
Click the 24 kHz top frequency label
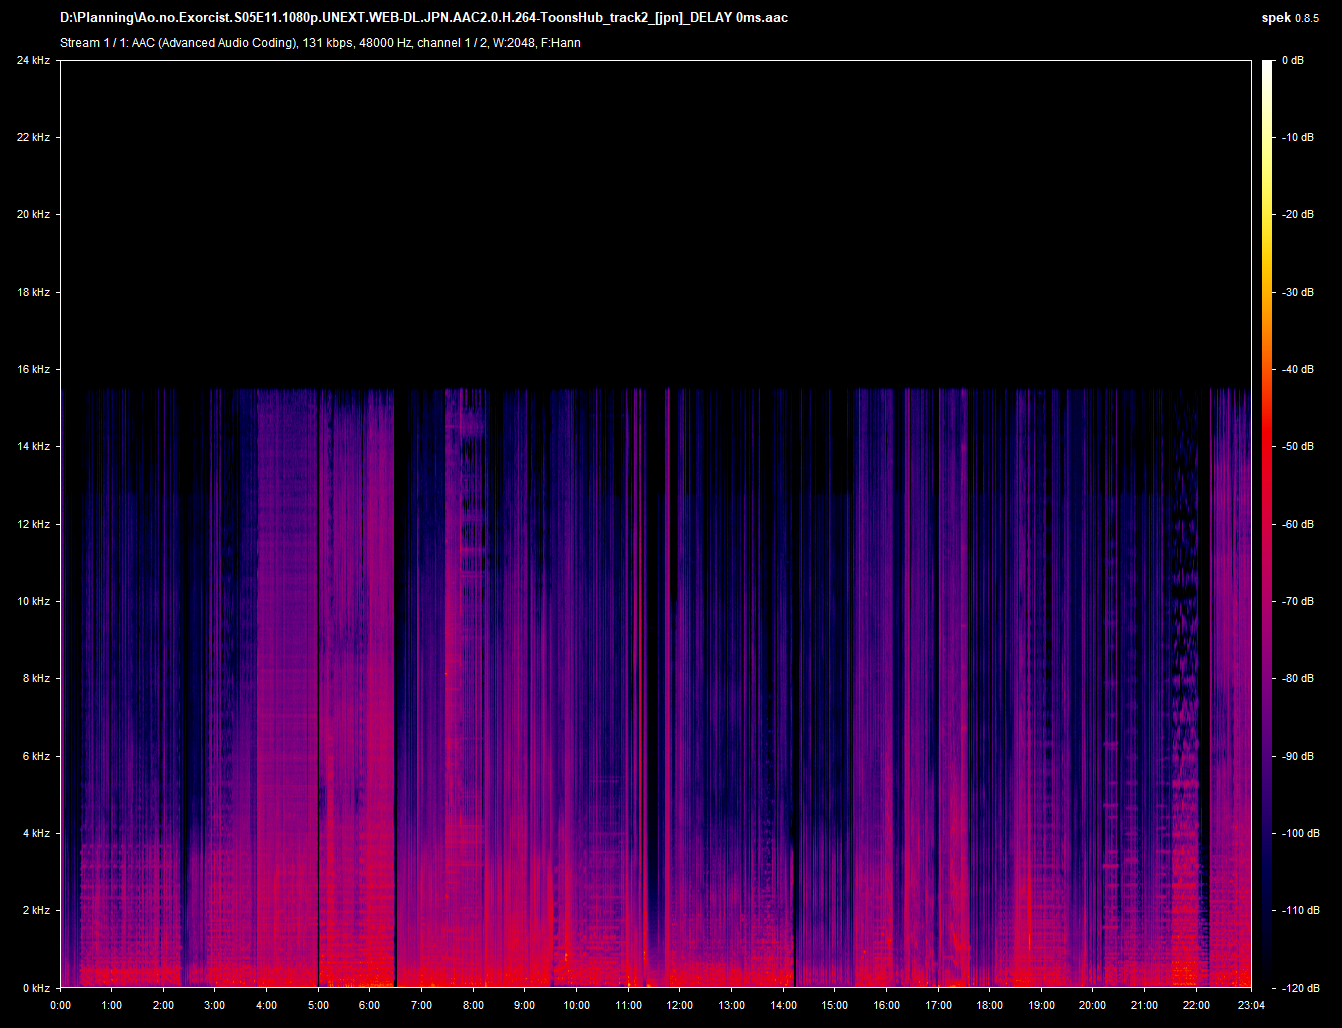[33, 61]
